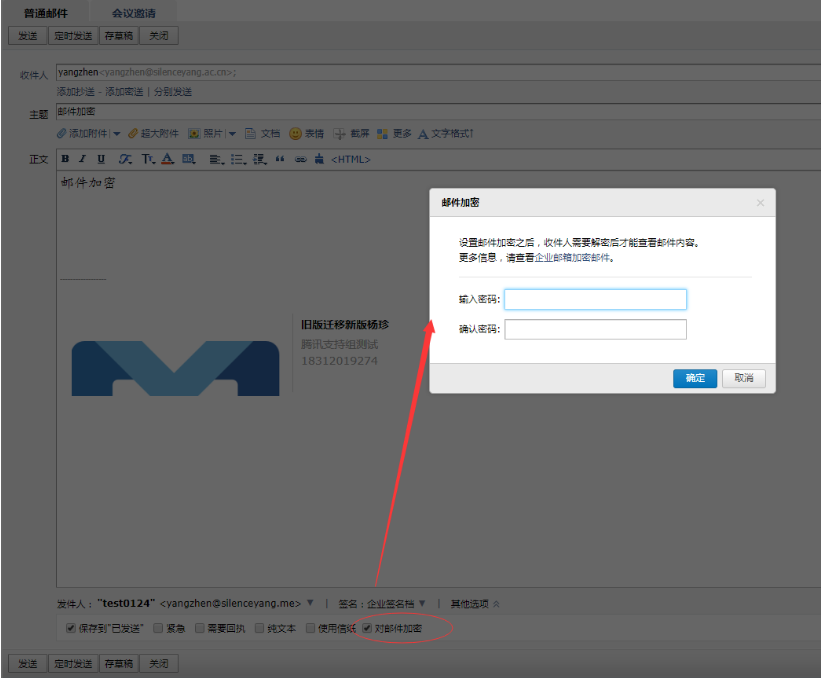Click the 确定 confirm button in encryption dialog
Screen dimensions: 822x678
(695, 378)
